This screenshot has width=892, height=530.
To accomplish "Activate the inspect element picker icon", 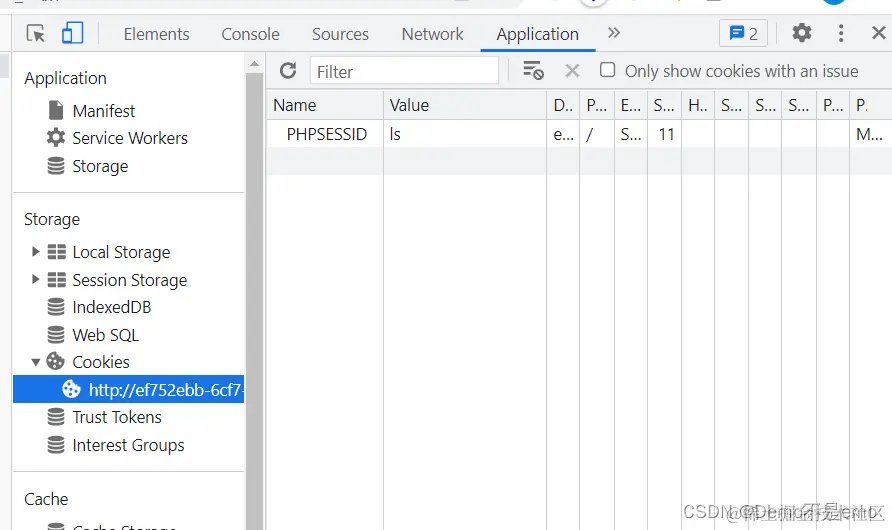I will tap(35, 34).
